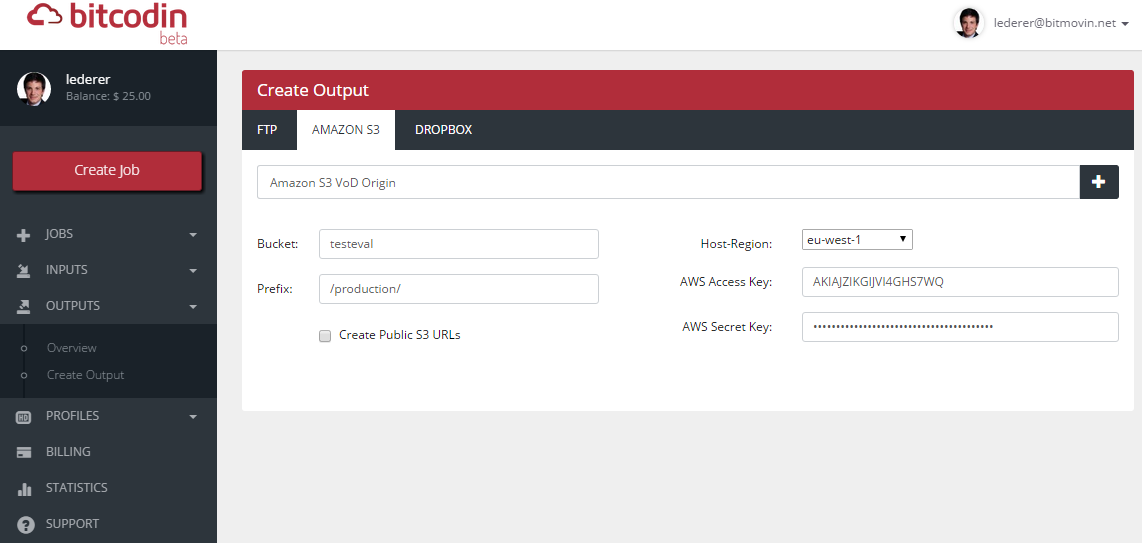1142x543 pixels.
Task: Click the Statistics bar chart icon
Action: 23,488
